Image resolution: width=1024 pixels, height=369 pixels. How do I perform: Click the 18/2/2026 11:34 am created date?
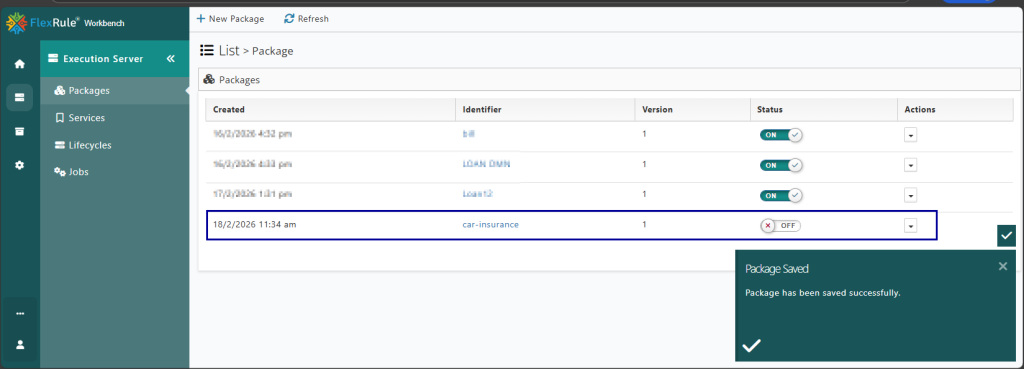(x=255, y=225)
